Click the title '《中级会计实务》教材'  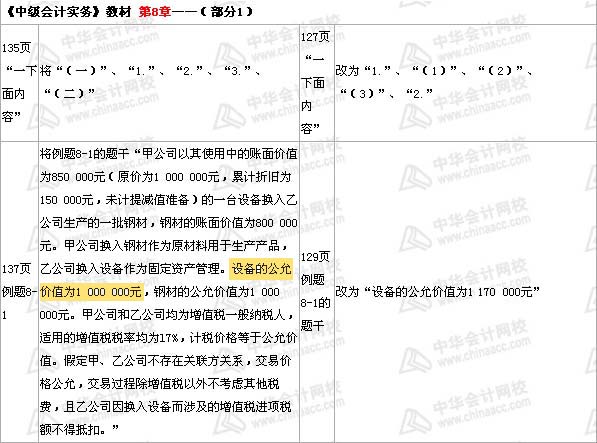pyautogui.click(x=69, y=11)
